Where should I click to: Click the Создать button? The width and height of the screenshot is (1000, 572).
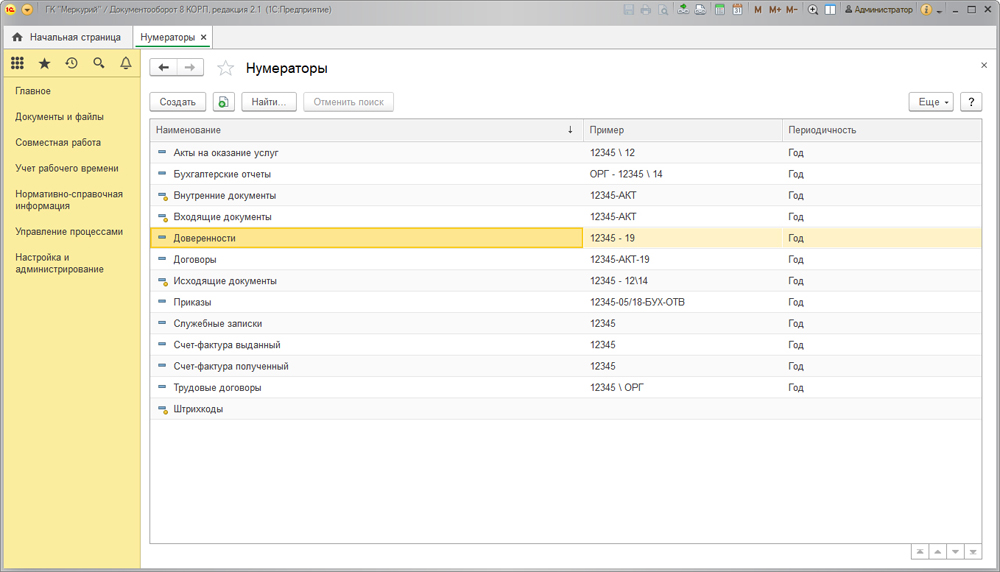click(178, 102)
